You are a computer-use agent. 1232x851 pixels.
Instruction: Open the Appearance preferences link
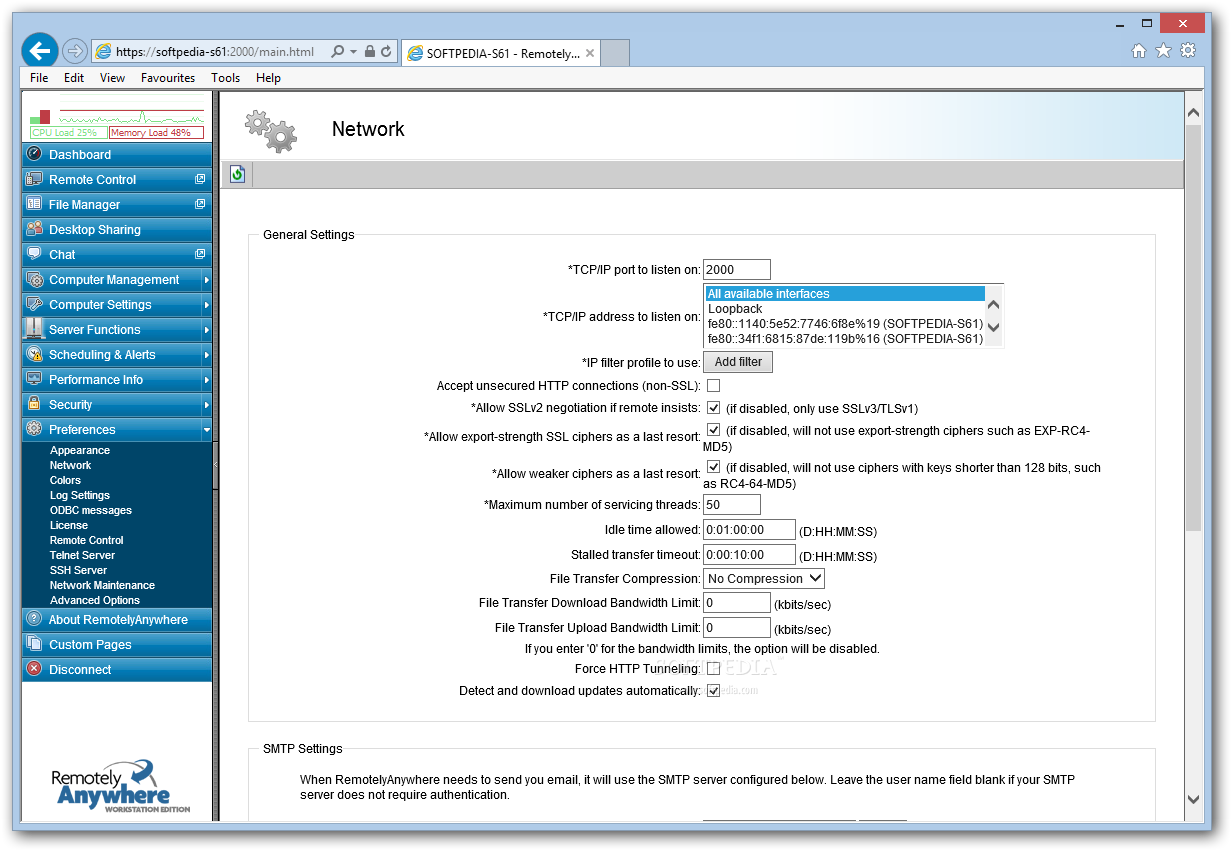80,450
